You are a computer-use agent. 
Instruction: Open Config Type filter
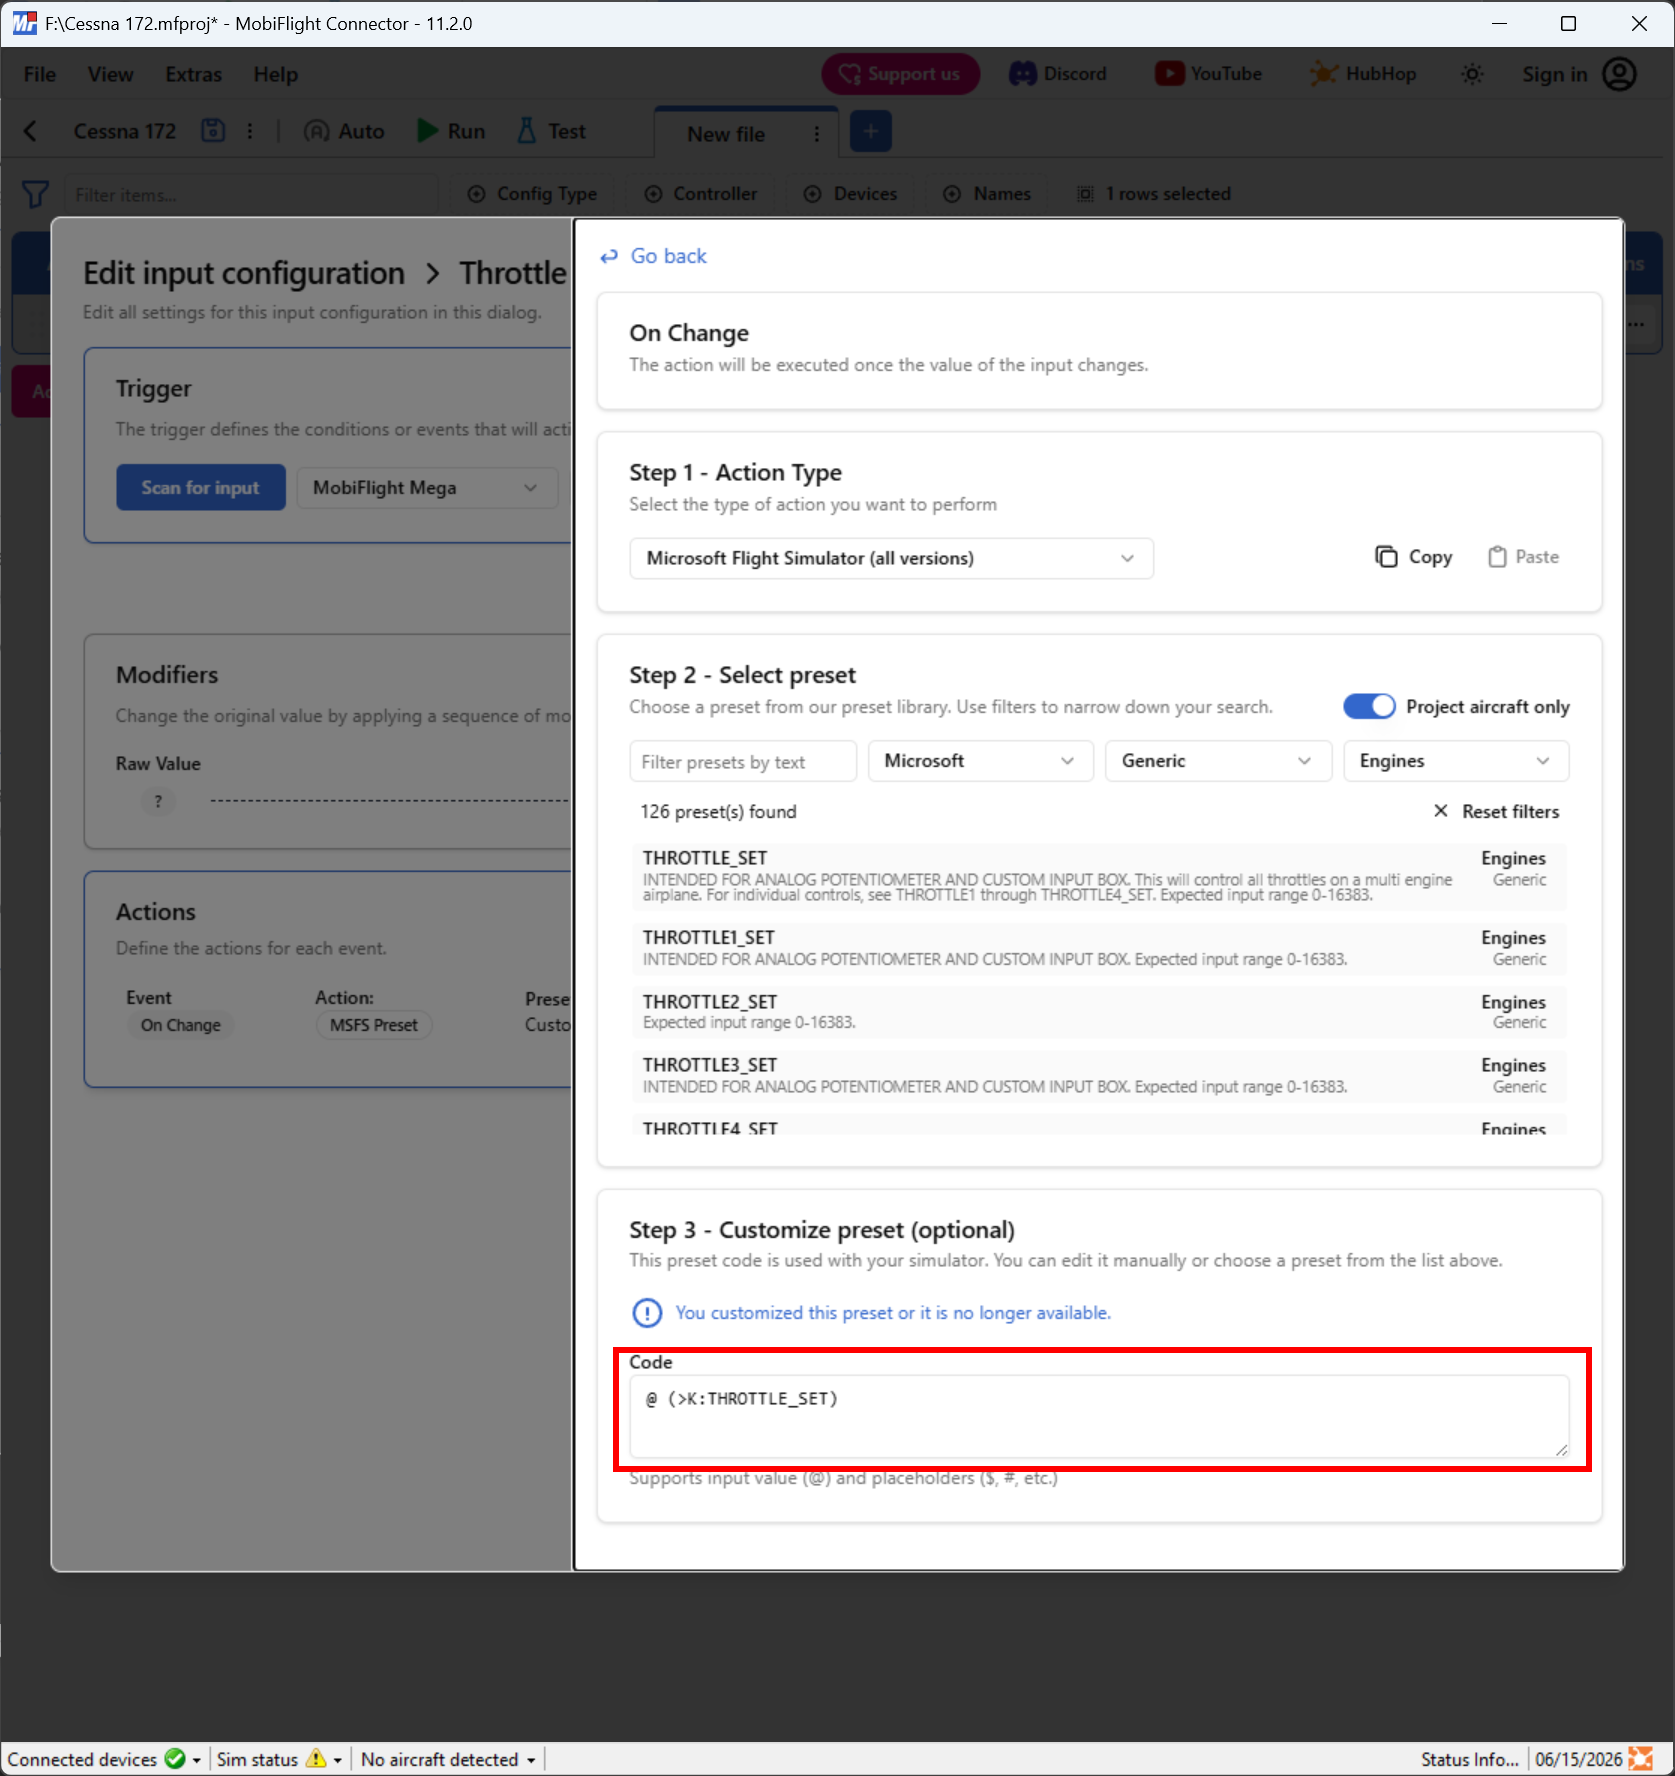click(x=533, y=194)
